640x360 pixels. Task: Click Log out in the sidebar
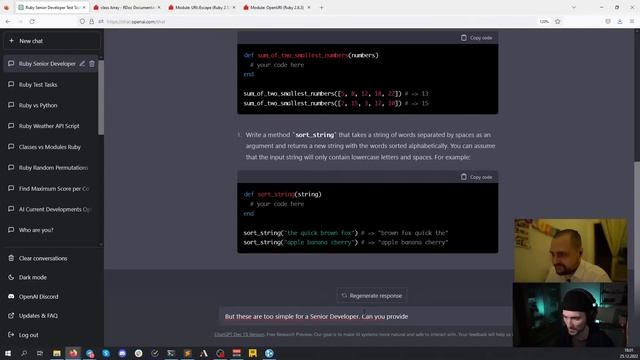click(51, 335)
